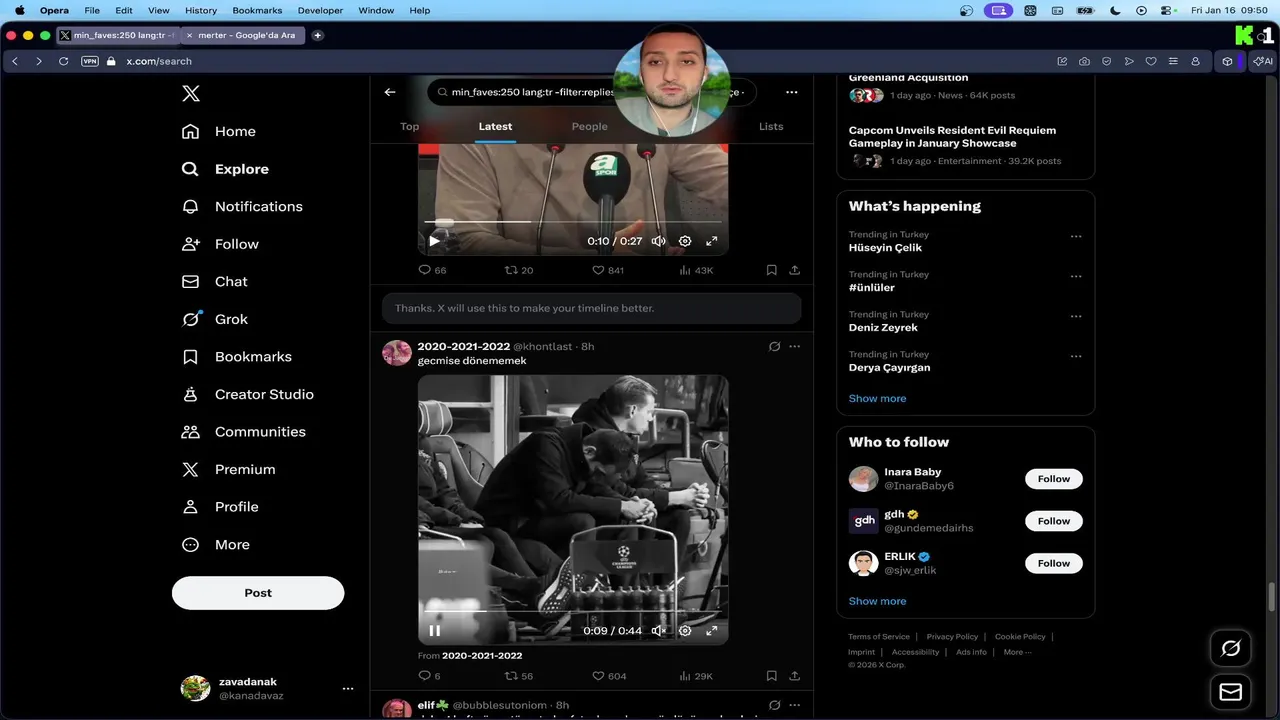The image size is (1280, 720).
Task: Open Bookmarks in the sidebar
Action: [x=236, y=356]
